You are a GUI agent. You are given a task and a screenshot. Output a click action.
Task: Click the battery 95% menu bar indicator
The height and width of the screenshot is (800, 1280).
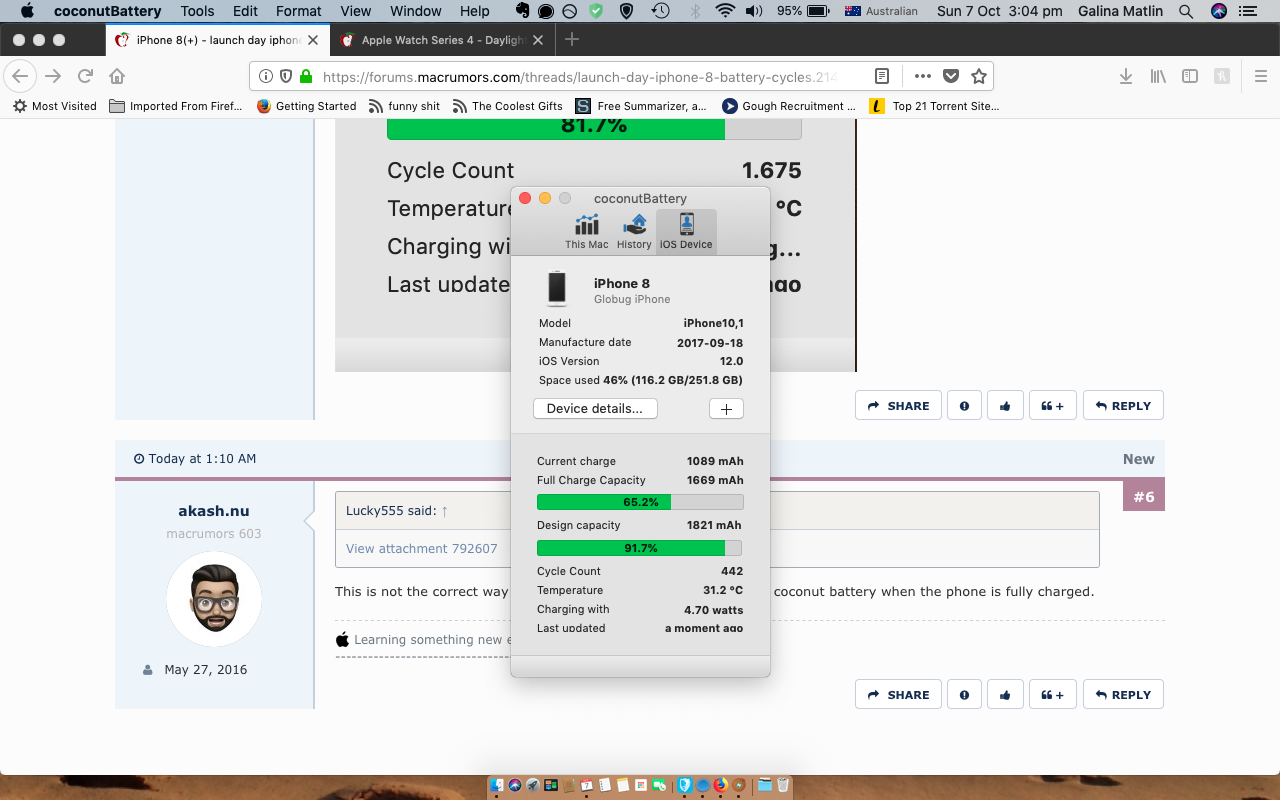coord(802,11)
